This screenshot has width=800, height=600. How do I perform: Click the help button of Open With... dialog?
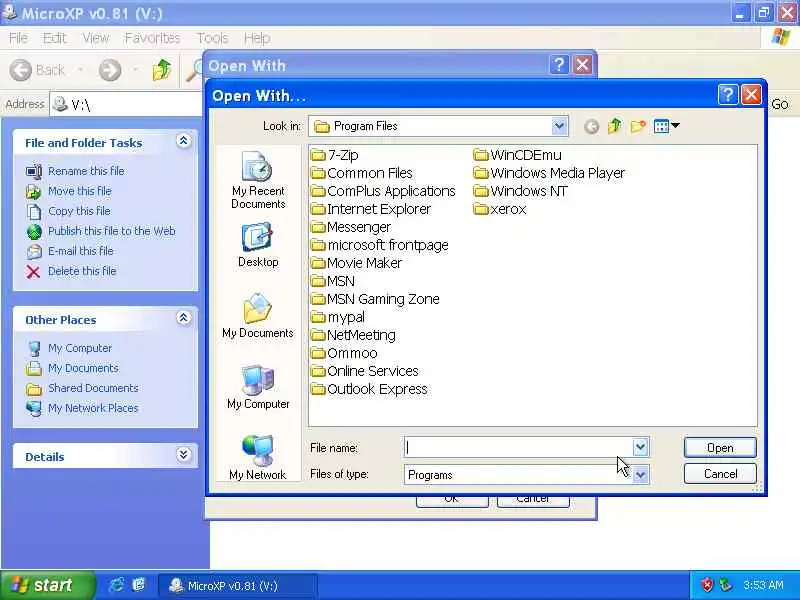[x=728, y=95]
